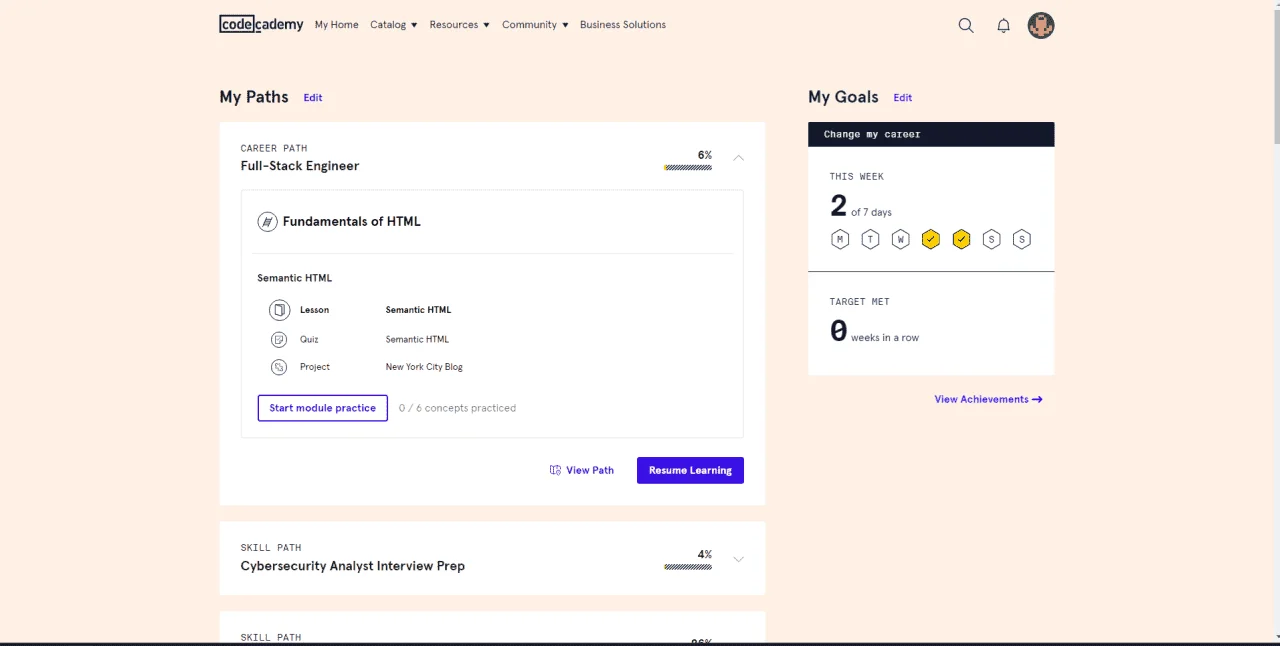The image size is (1280, 646).
Task: Collapse the Full-Stack Engineer path
Action: click(x=739, y=158)
